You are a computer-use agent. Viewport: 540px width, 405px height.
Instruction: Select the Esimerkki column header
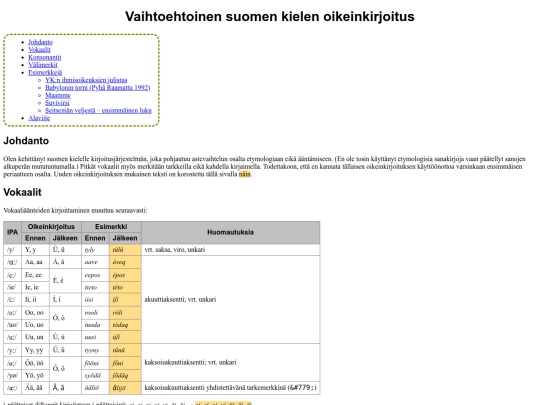pos(111,227)
